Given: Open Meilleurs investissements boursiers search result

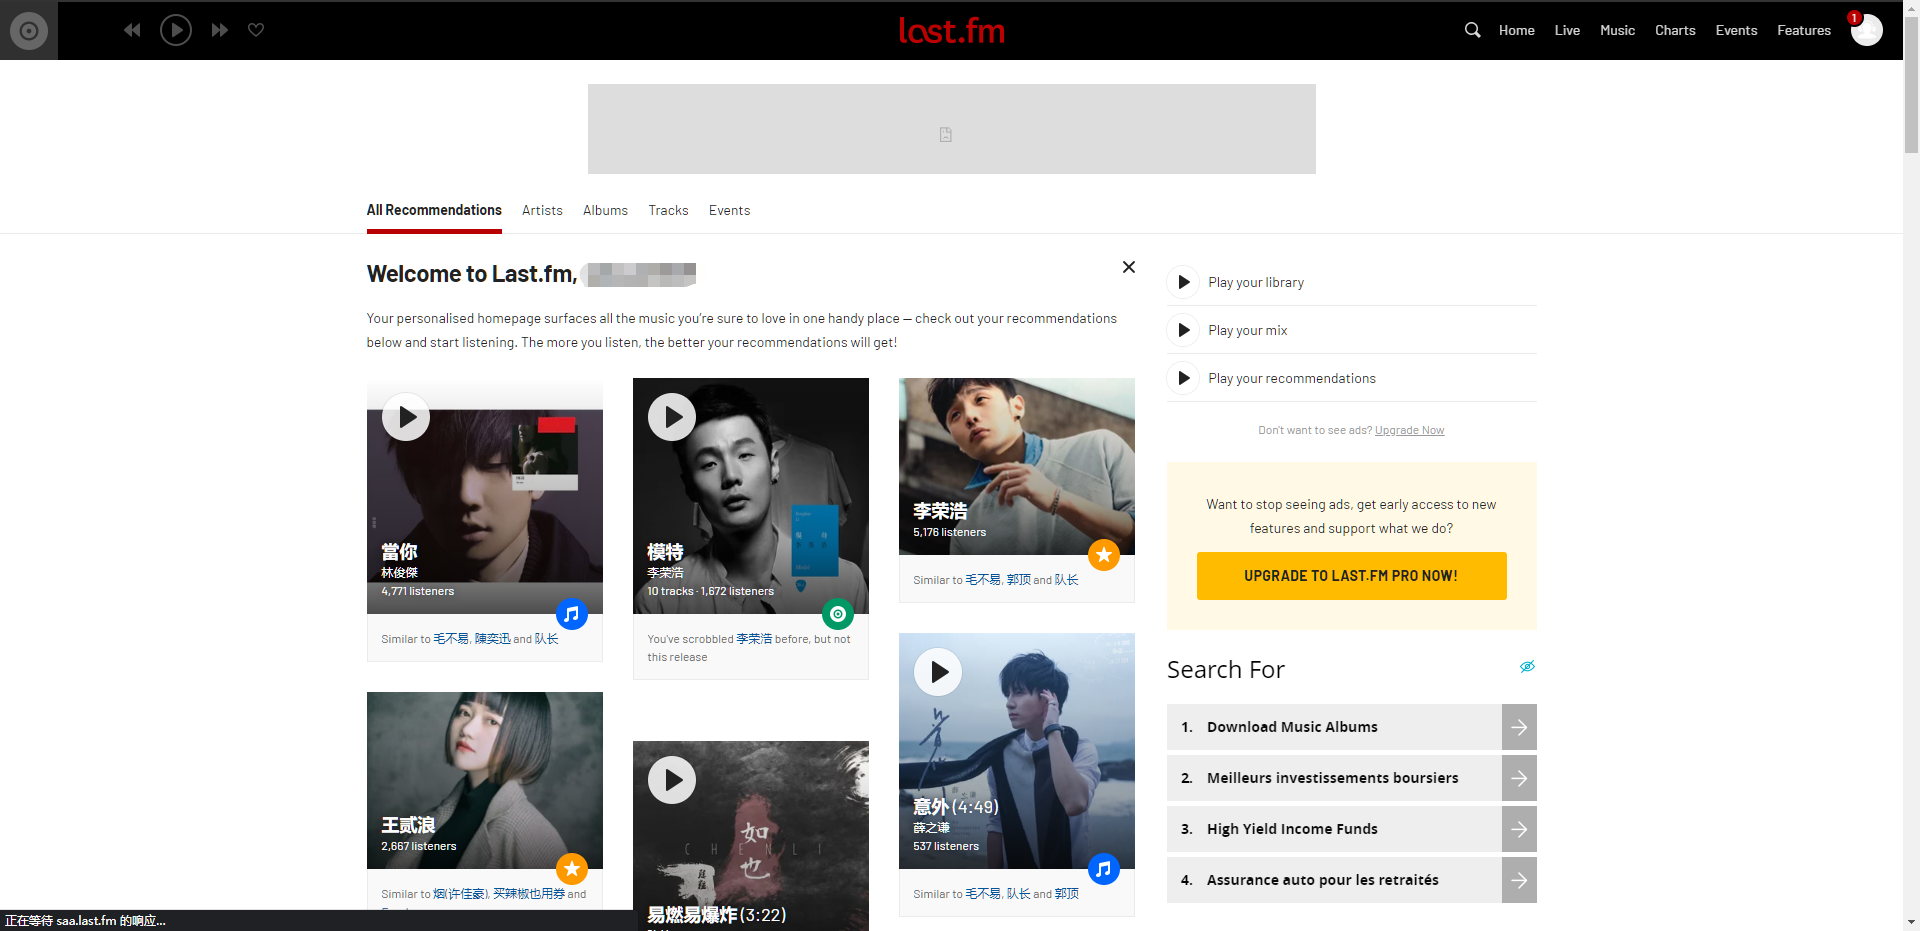Looking at the screenshot, I should [1332, 778].
